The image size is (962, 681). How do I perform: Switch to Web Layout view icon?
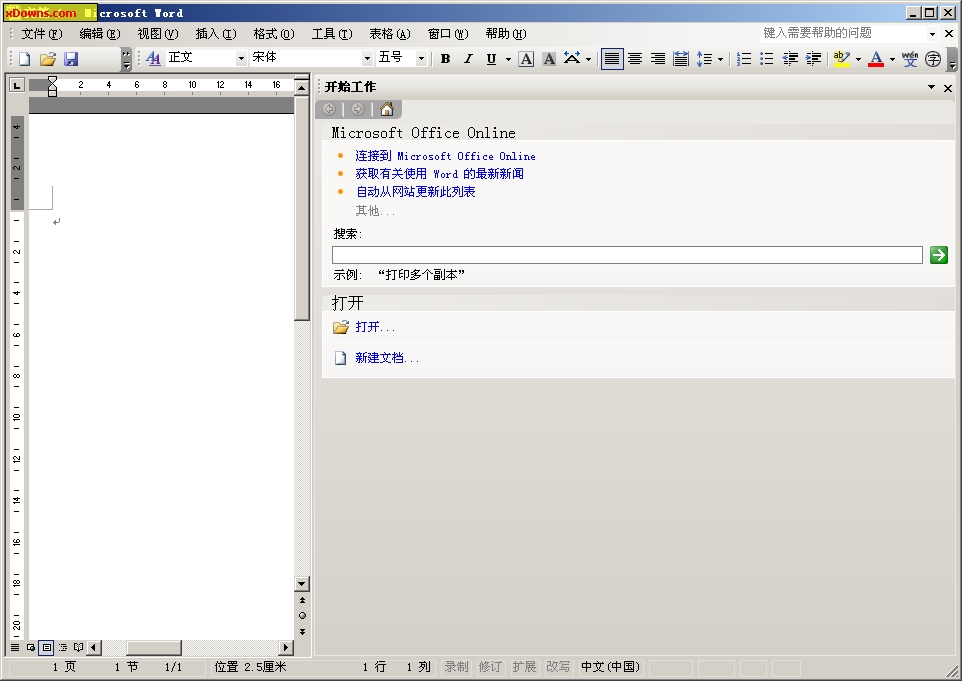pos(31,647)
